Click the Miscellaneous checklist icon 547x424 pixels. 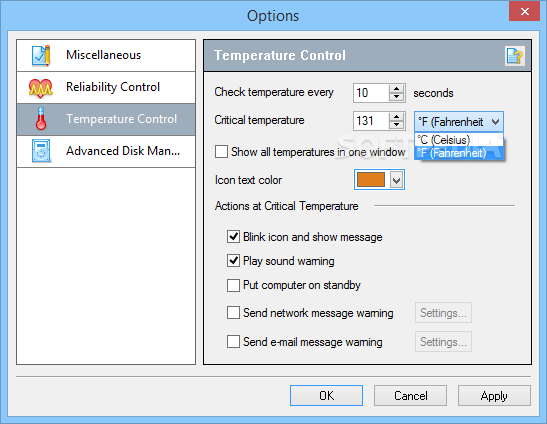point(41,55)
